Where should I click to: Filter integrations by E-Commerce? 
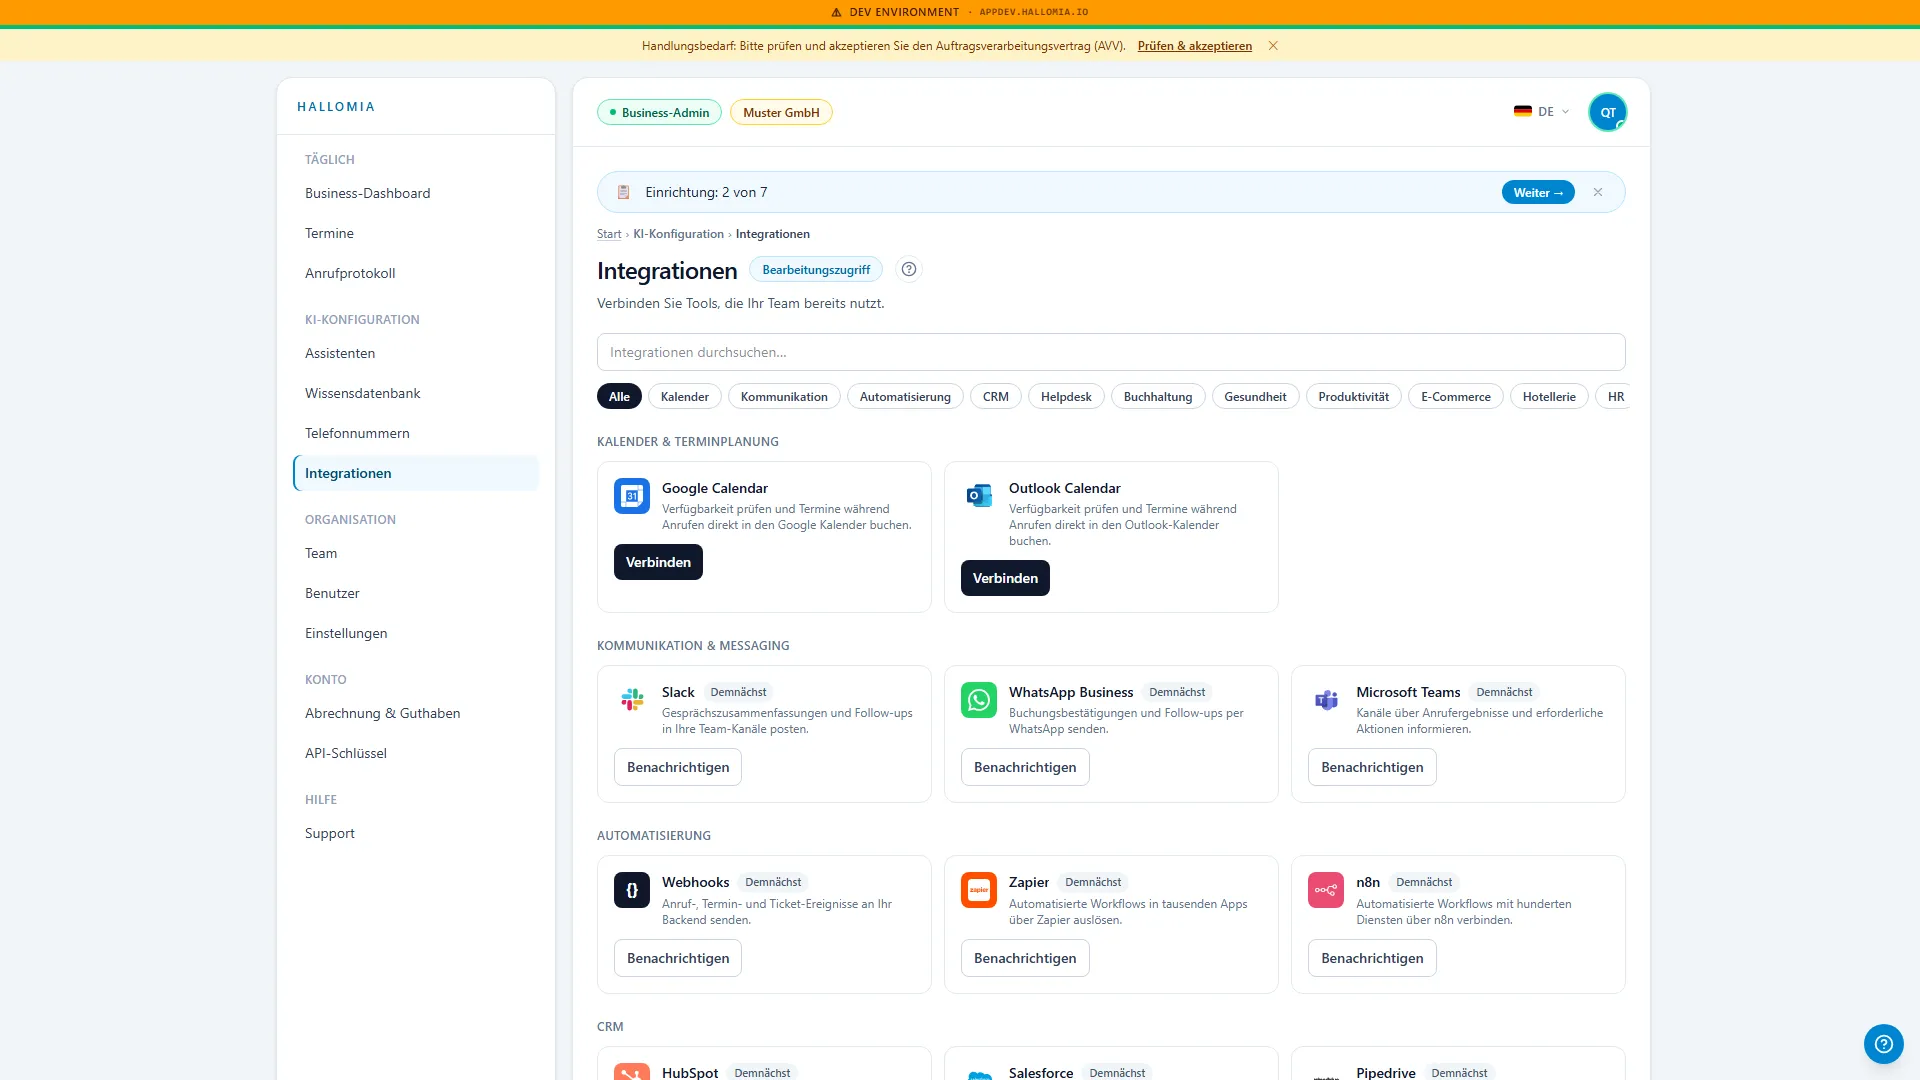[1456, 397]
